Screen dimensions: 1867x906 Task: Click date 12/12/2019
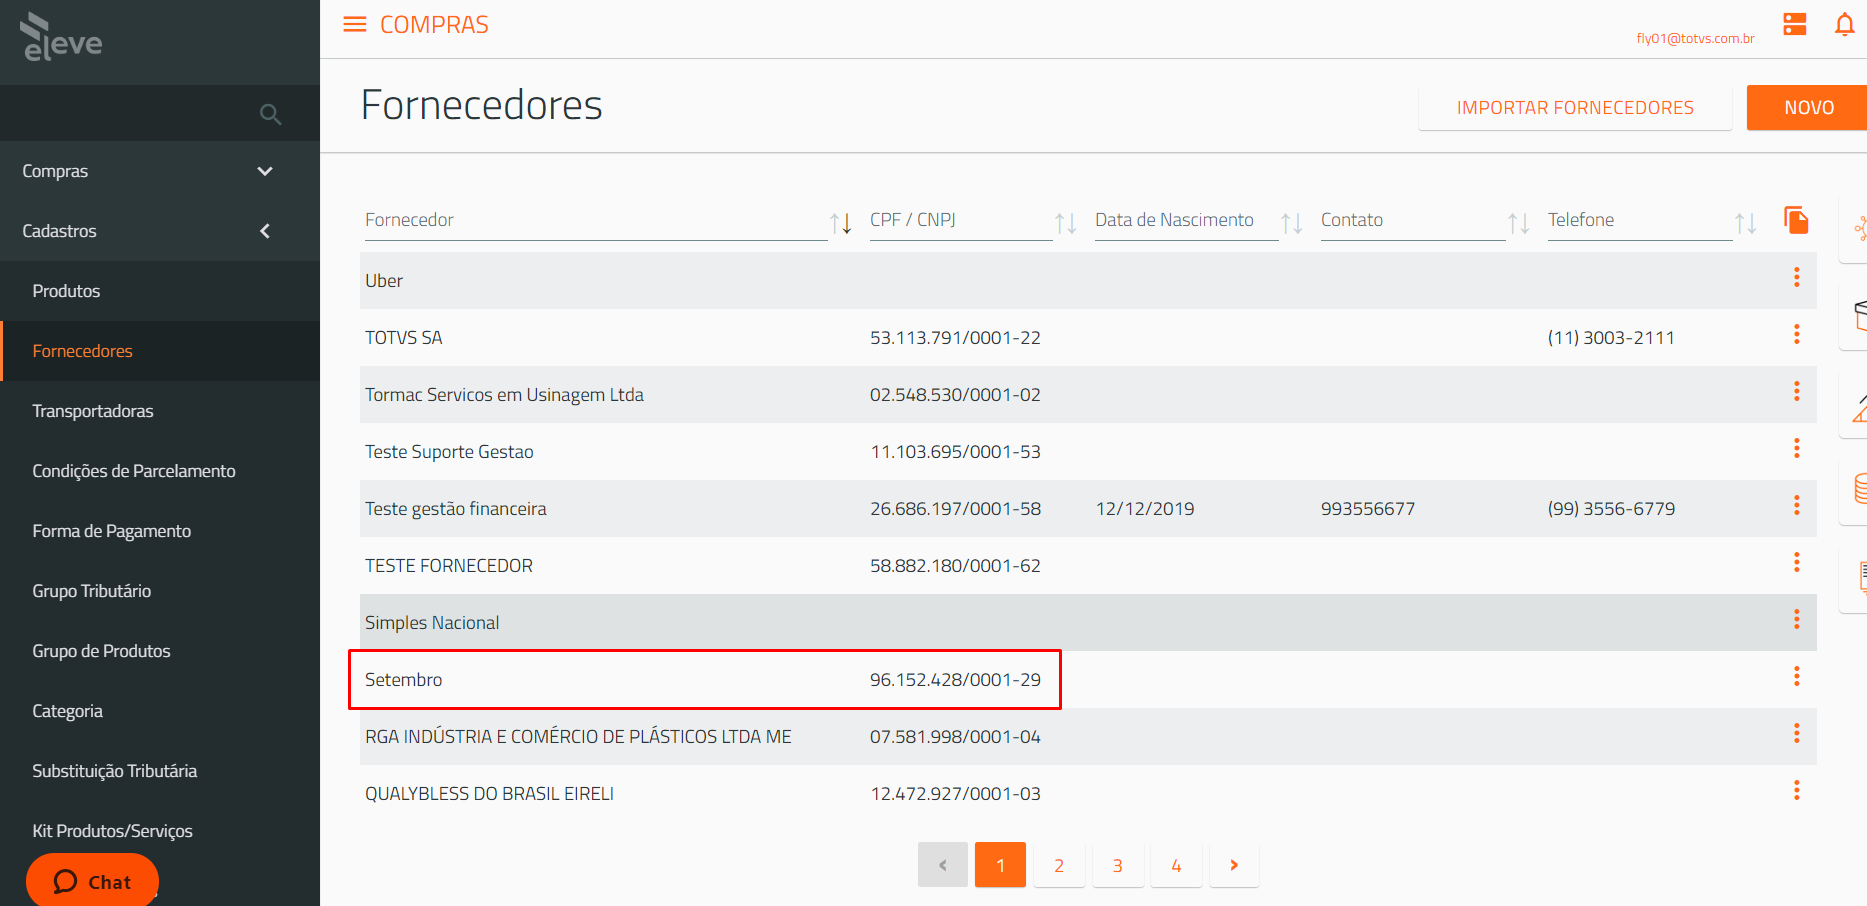pos(1145,509)
